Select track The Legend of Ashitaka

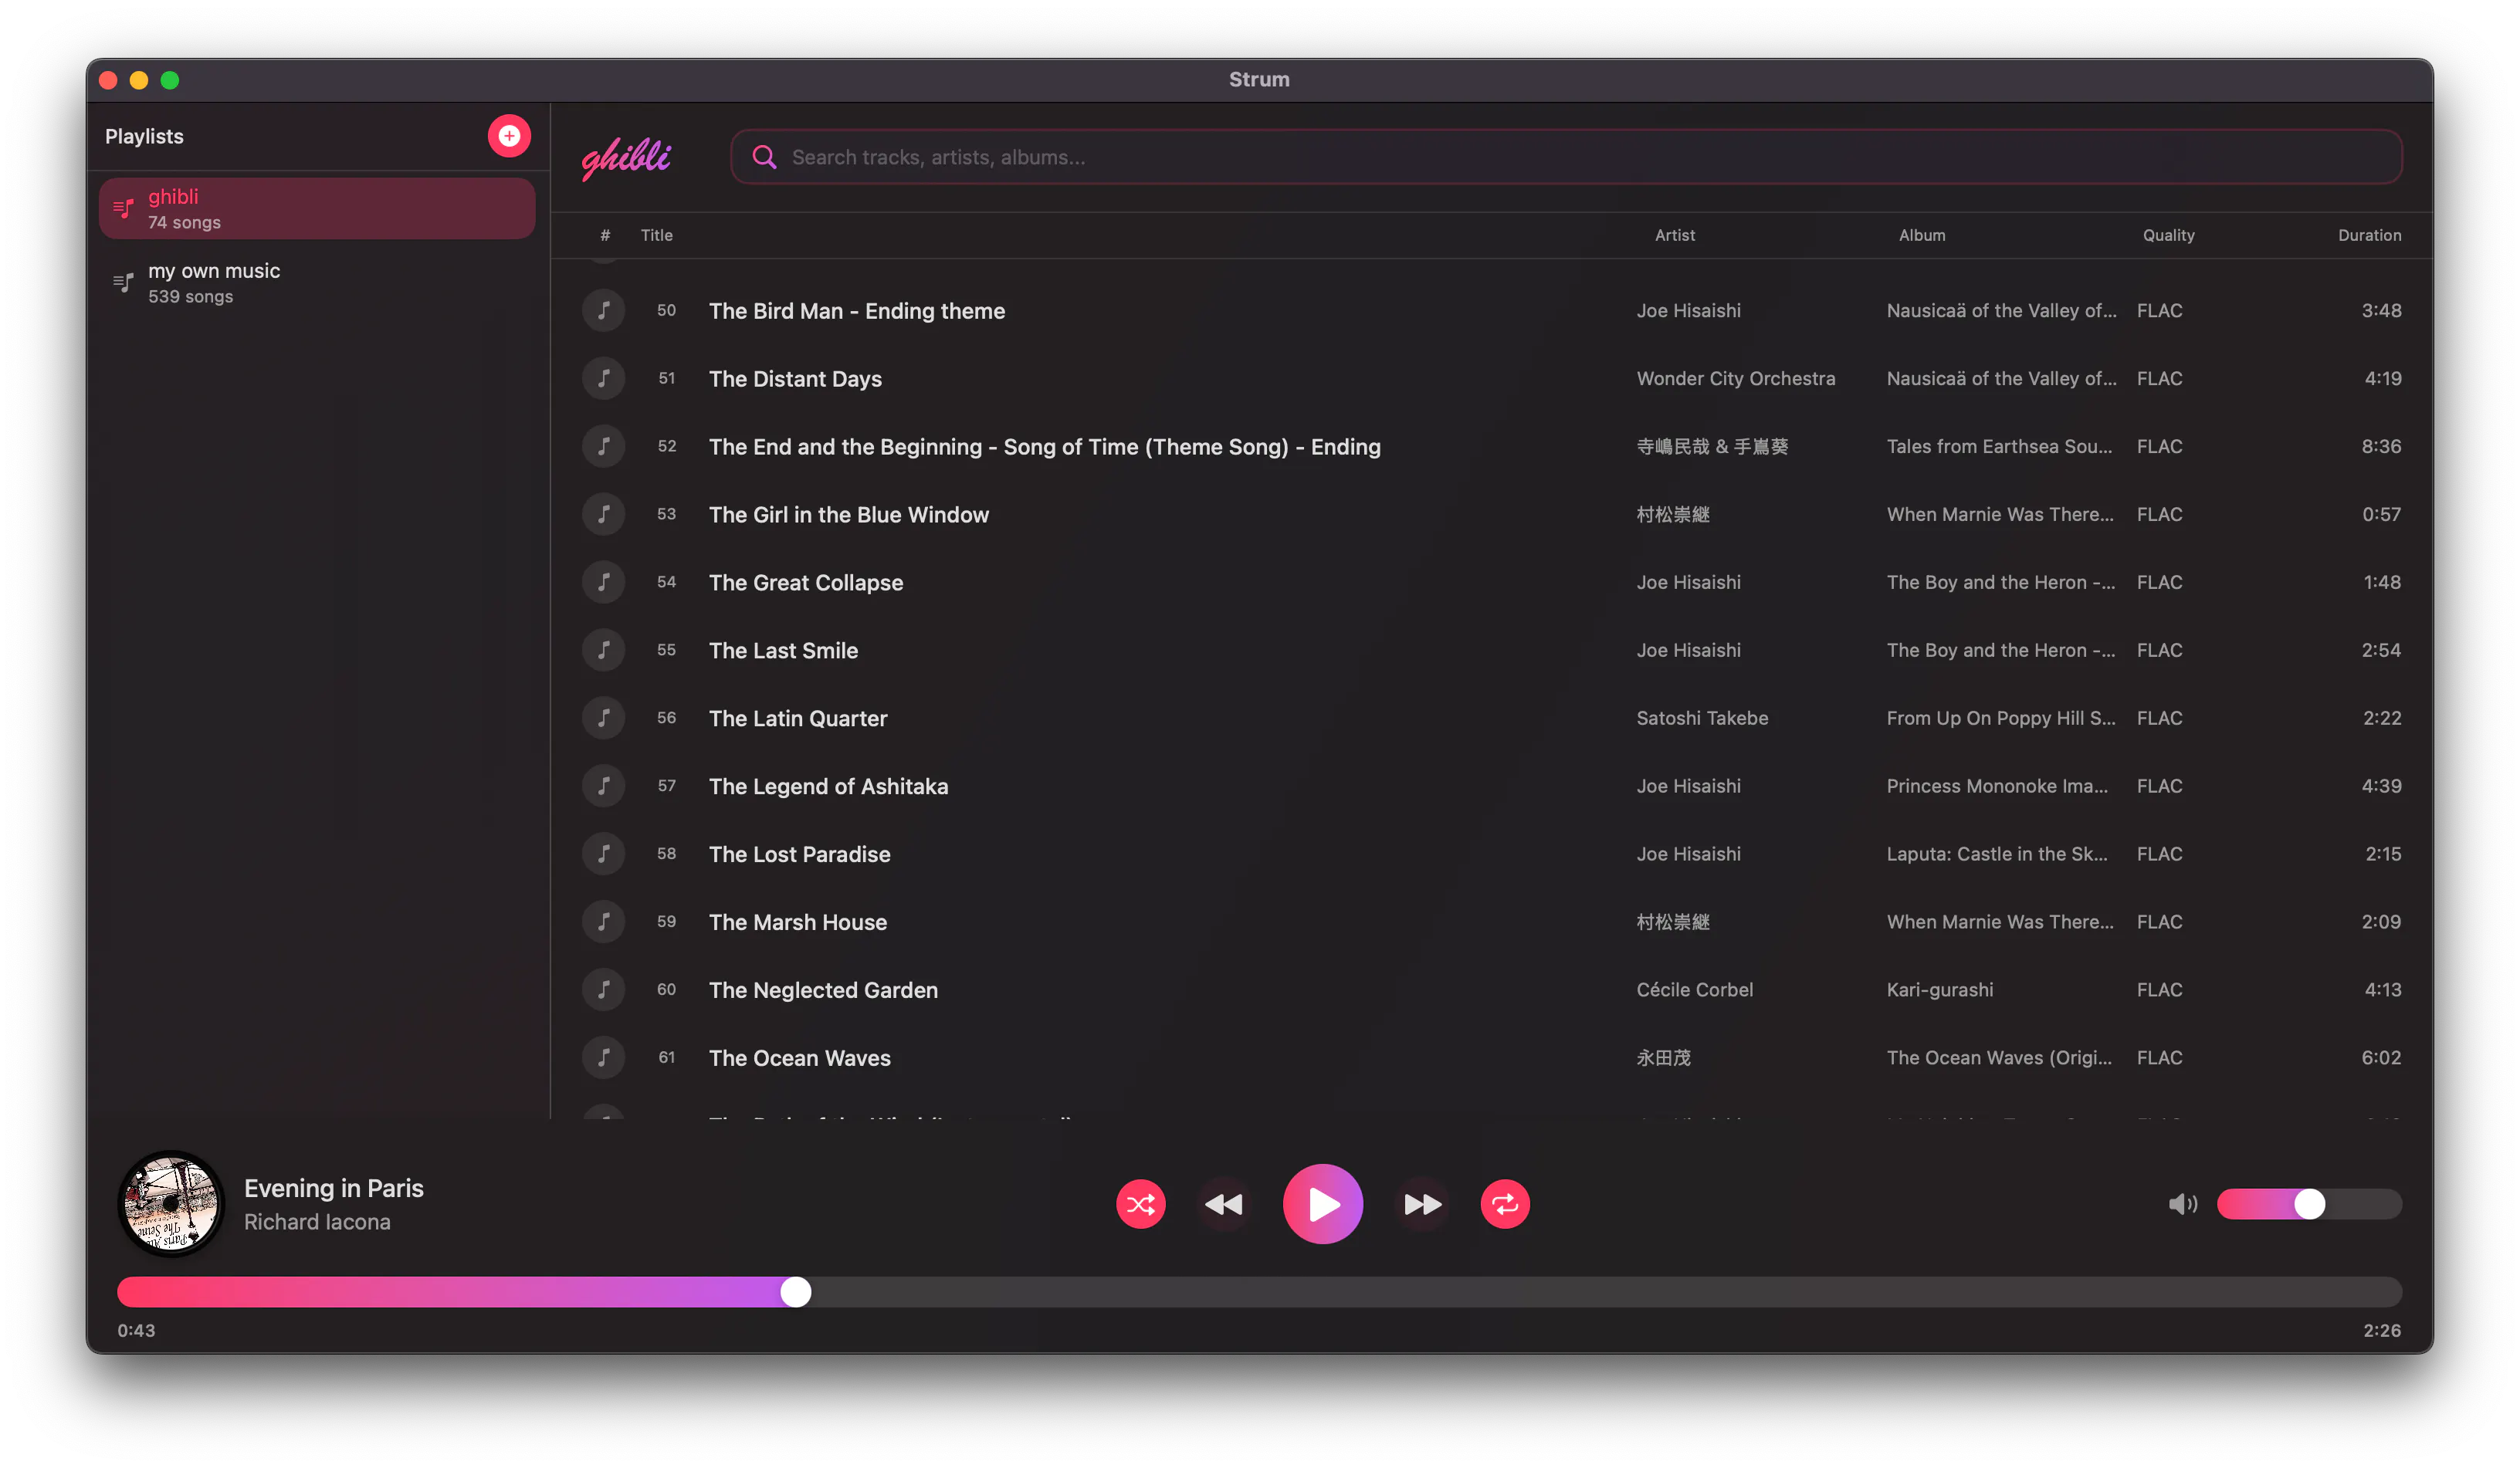click(x=828, y=786)
